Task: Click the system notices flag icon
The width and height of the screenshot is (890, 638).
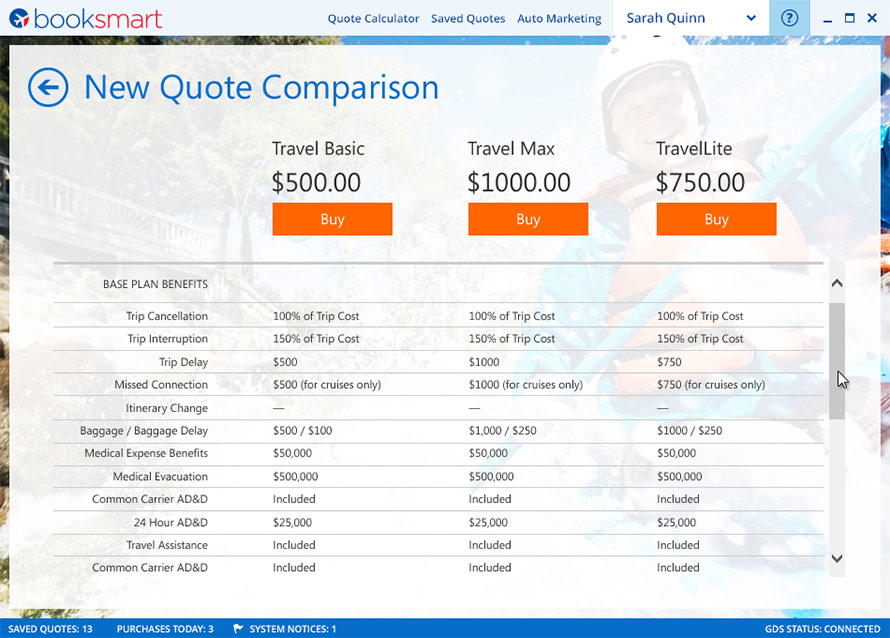Action: tap(238, 629)
